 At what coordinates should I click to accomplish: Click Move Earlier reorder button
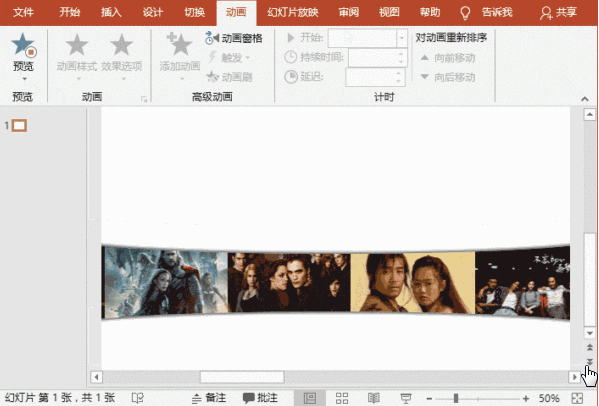coord(448,58)
